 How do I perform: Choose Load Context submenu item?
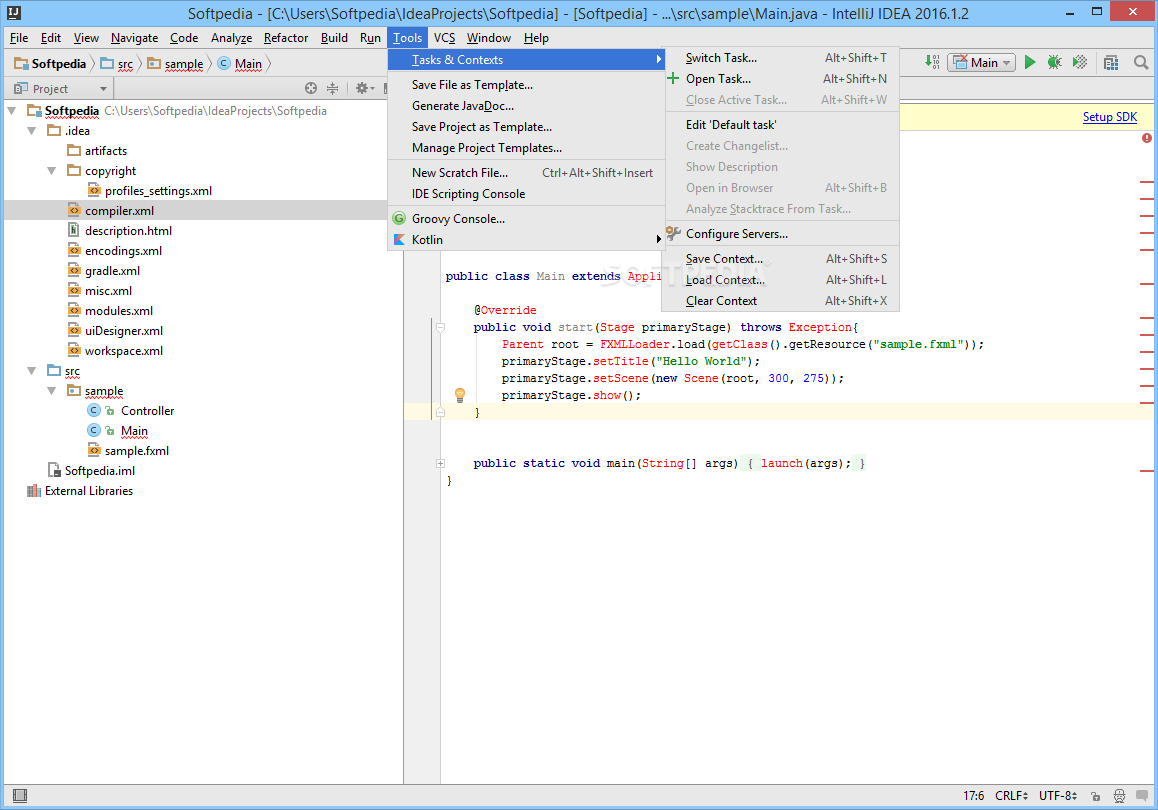point(783,280)
